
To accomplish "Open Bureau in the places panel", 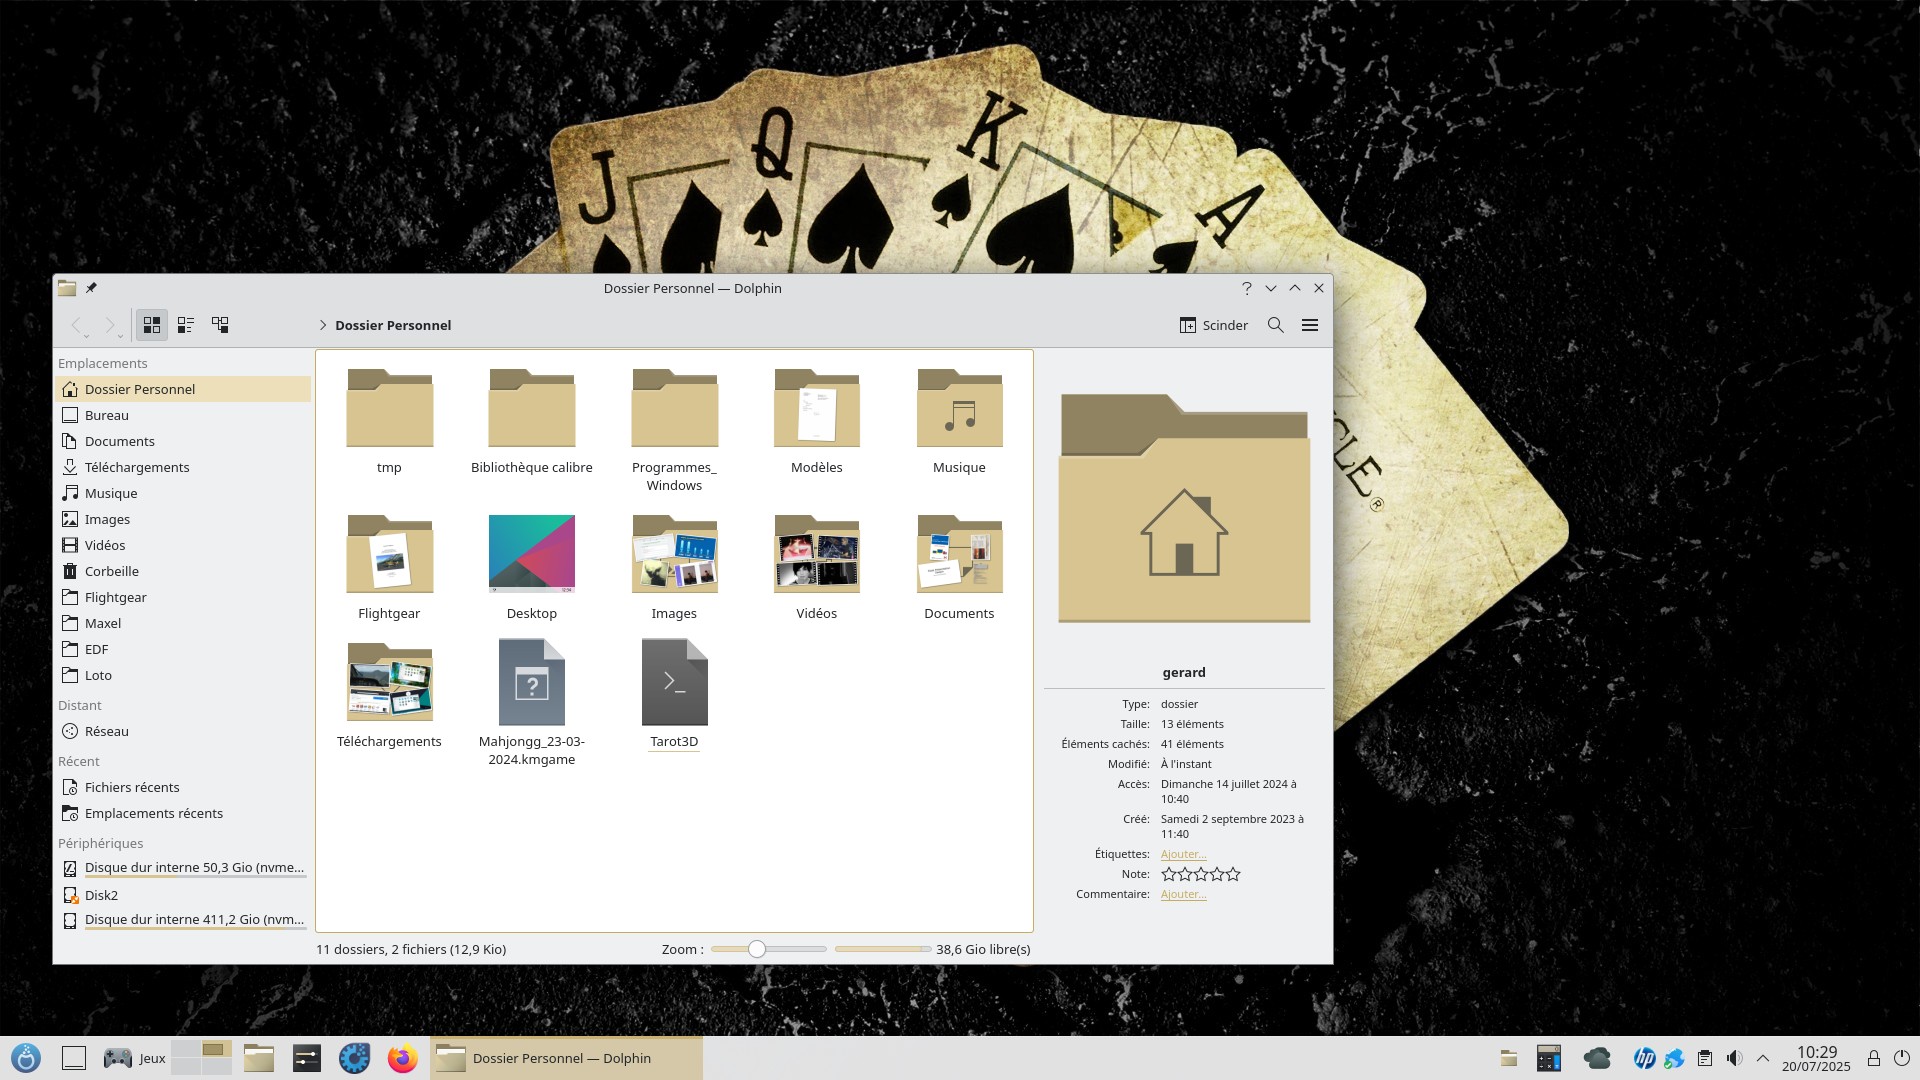I will point(184,415).
